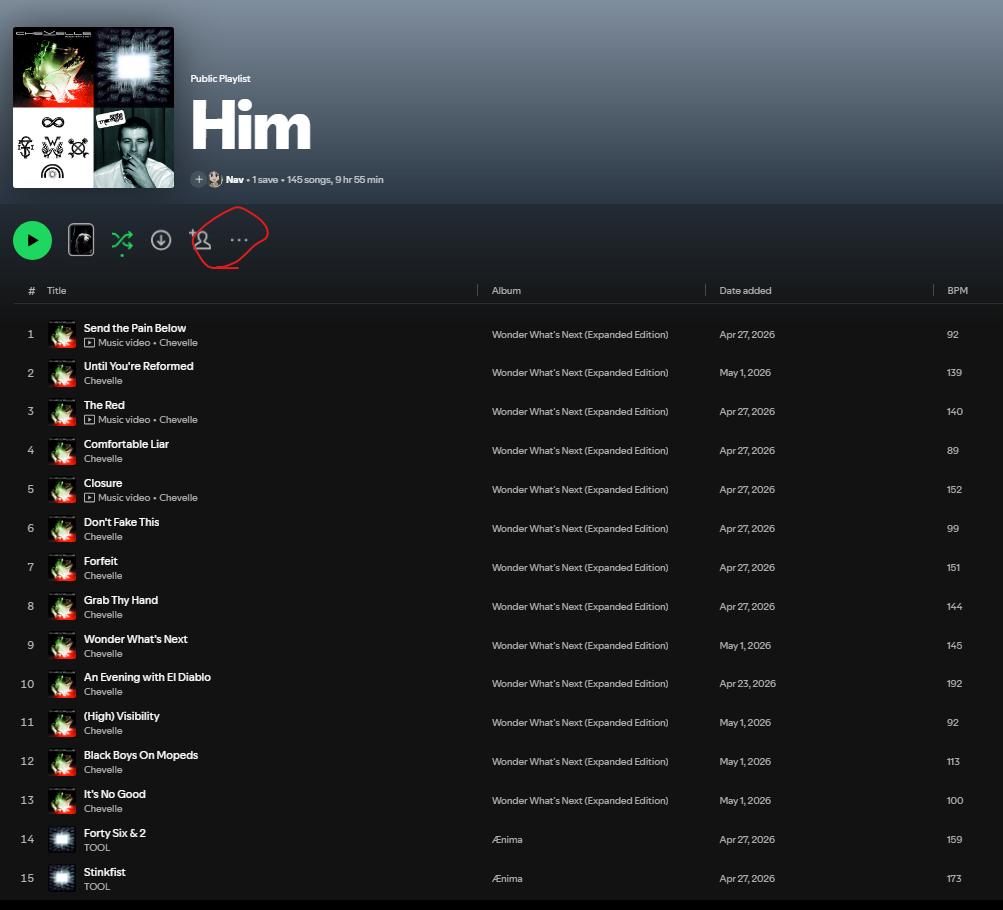
Task: Select BPM value 173 for Stinkfist
Action: pos(954,879)
